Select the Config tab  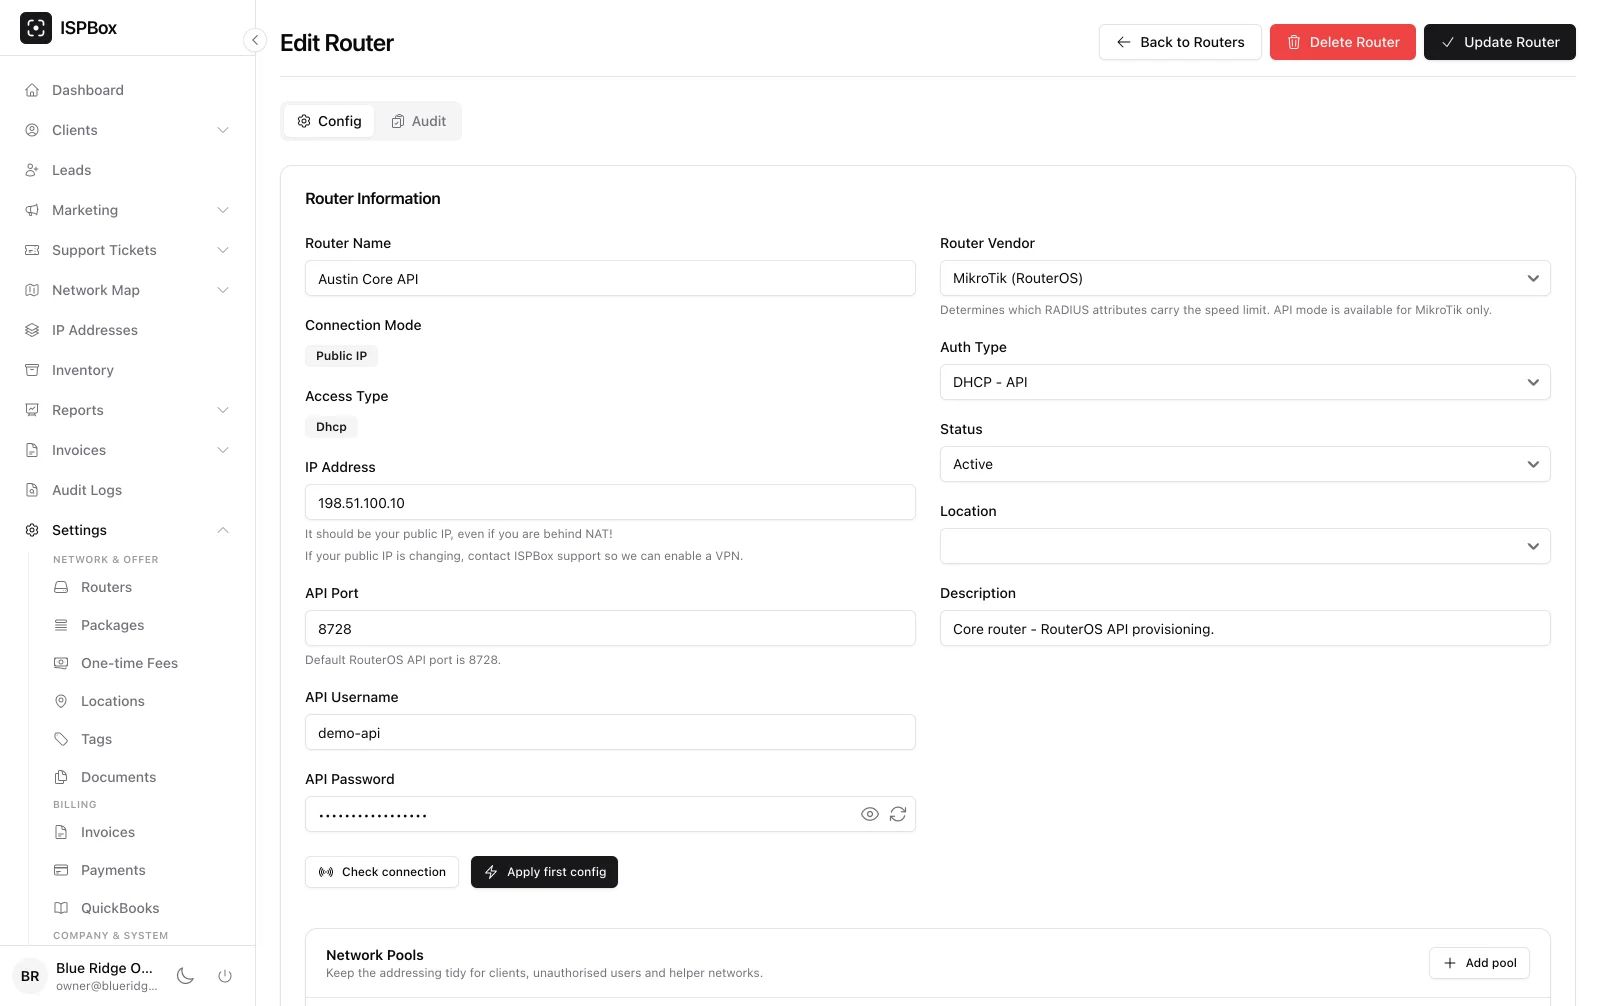[x=329, y=121]
